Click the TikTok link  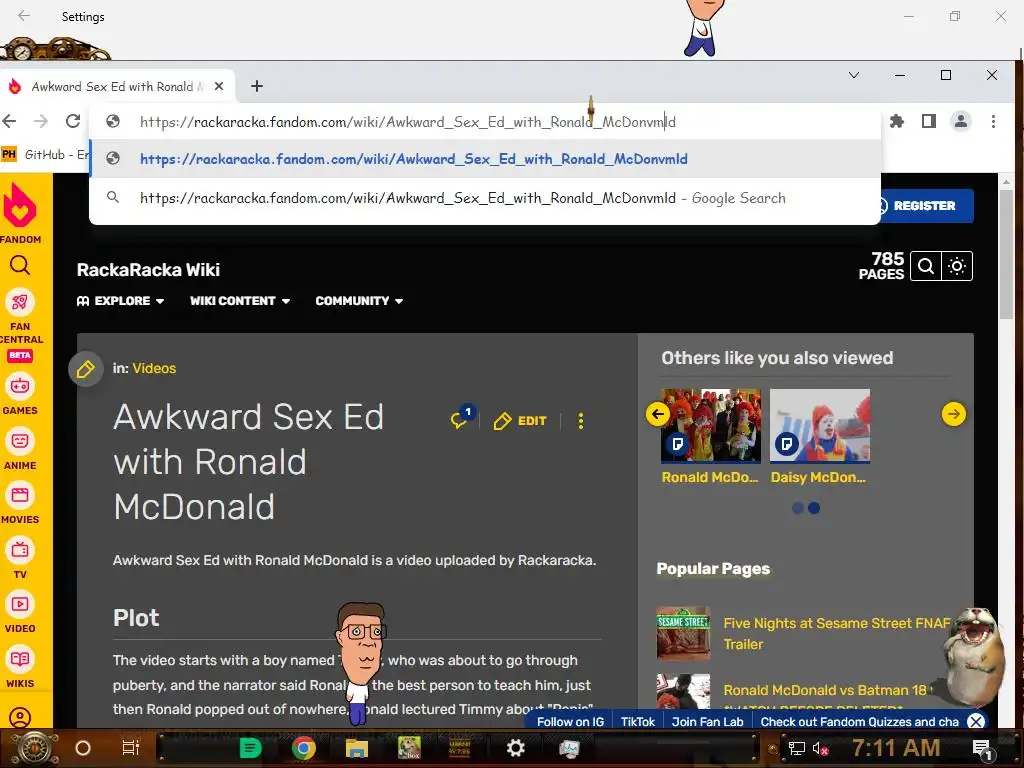click(x=637, y=722)
